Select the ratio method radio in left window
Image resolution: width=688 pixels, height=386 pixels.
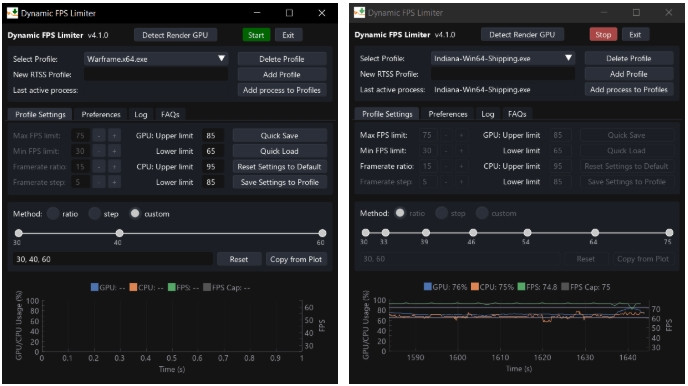tap(53, 214)
